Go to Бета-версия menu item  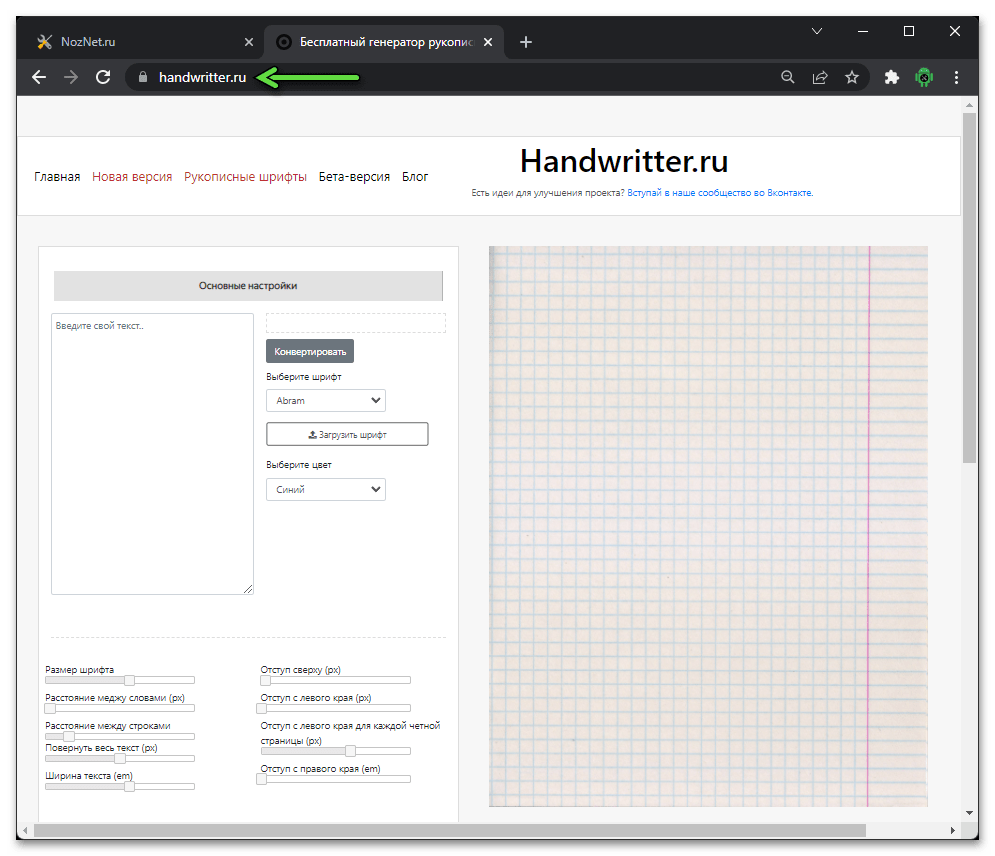354,177
